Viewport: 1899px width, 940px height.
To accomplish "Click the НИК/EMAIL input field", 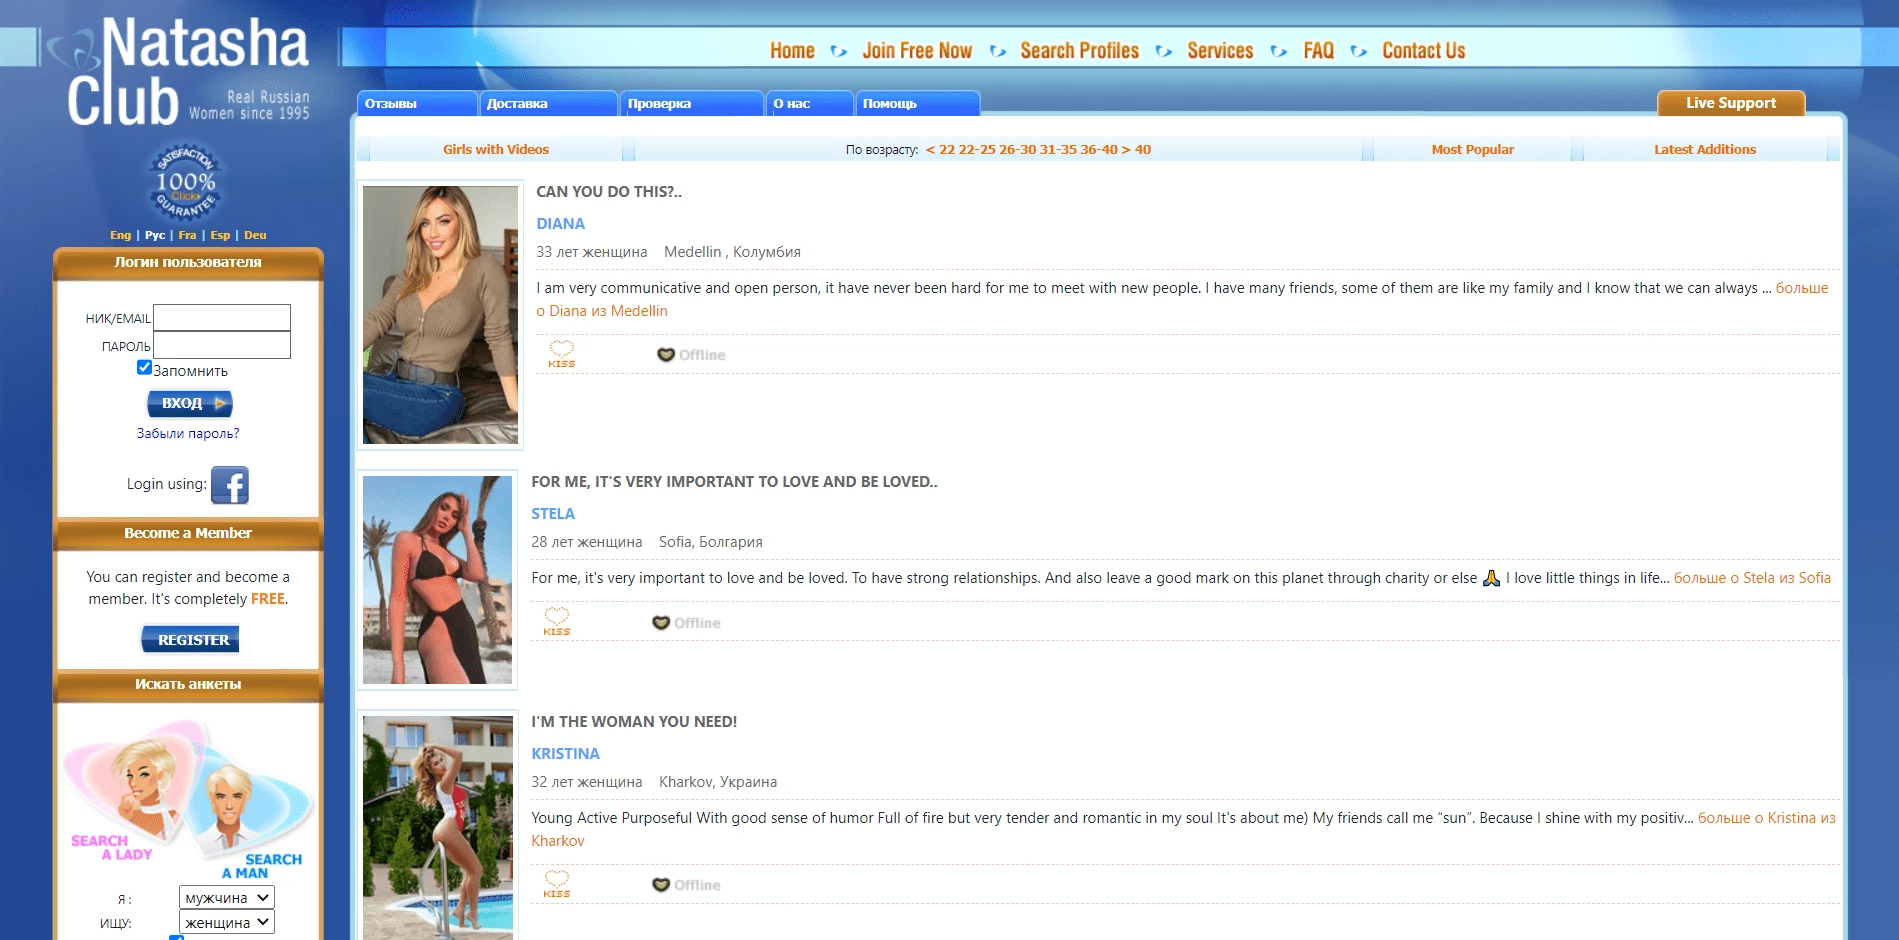I will click(222, 318).
